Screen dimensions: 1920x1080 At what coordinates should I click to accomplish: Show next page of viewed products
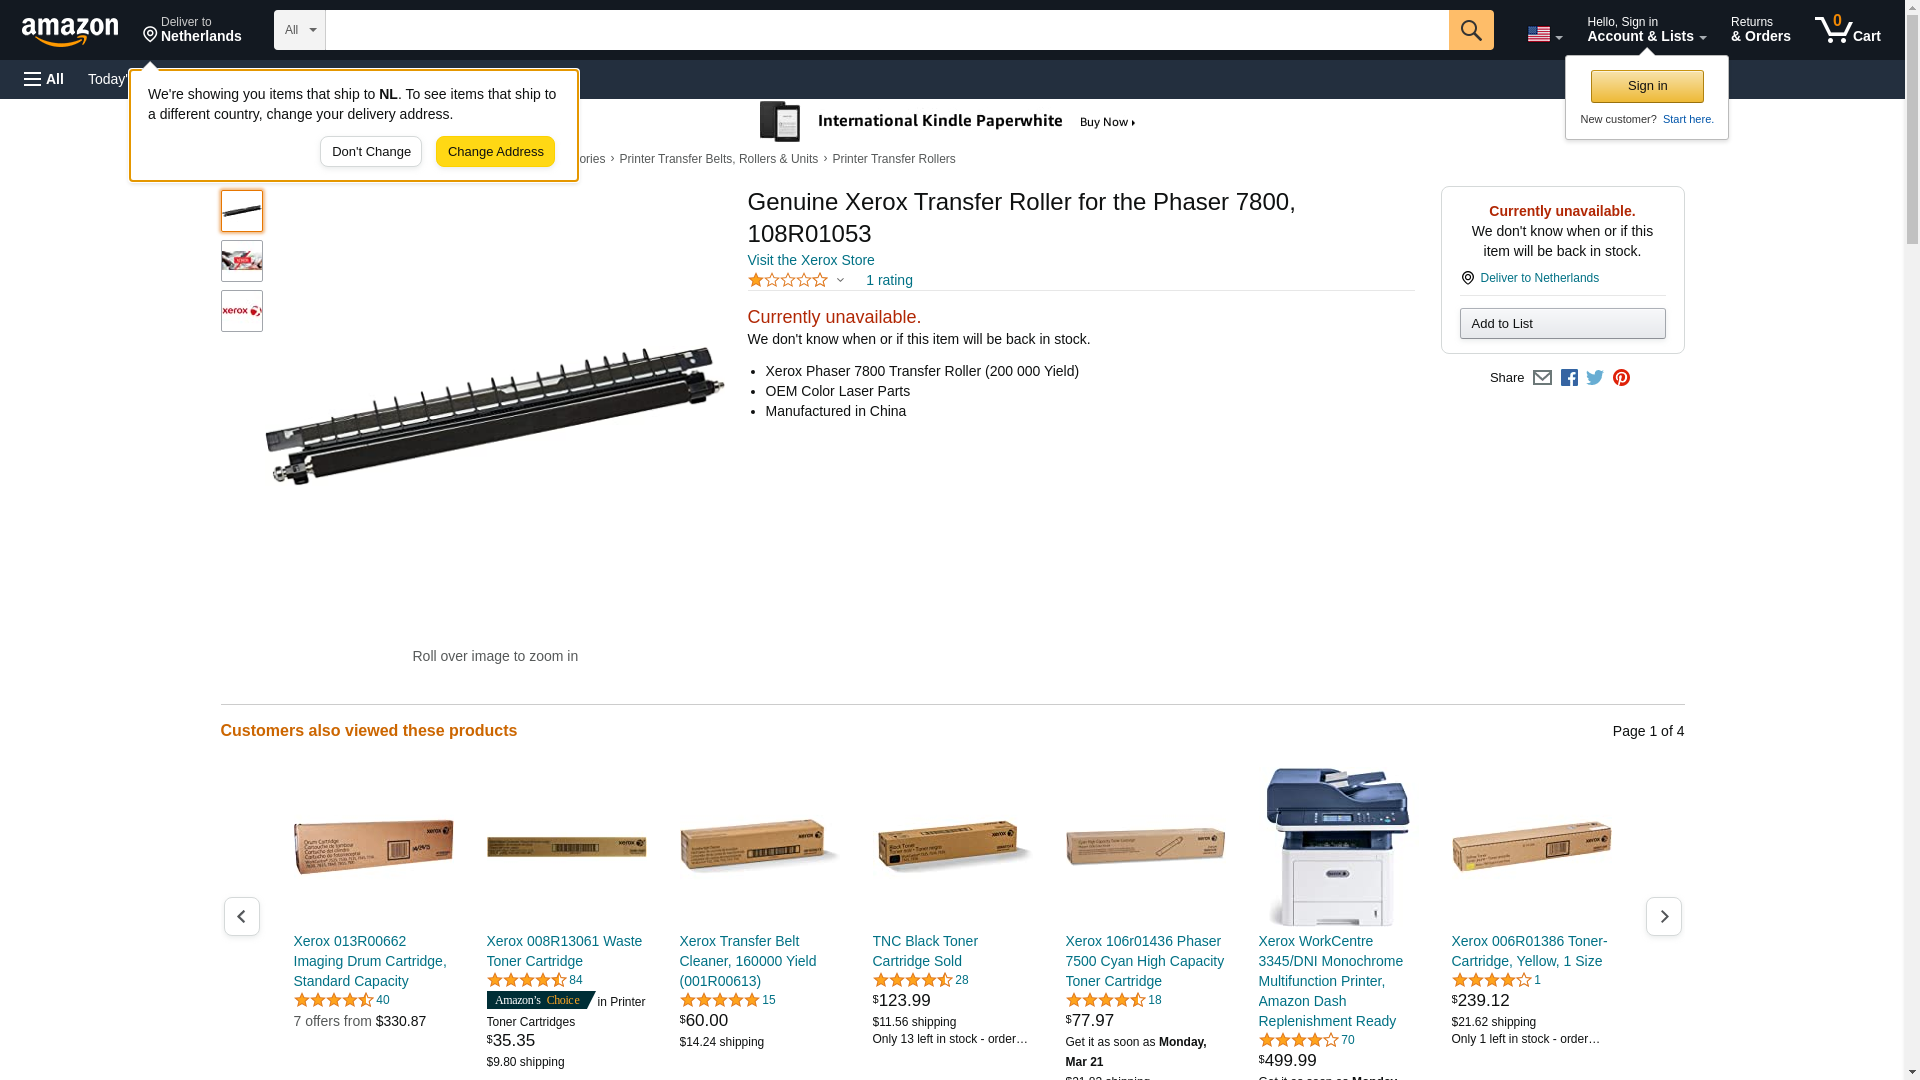tap(1663, 916)
